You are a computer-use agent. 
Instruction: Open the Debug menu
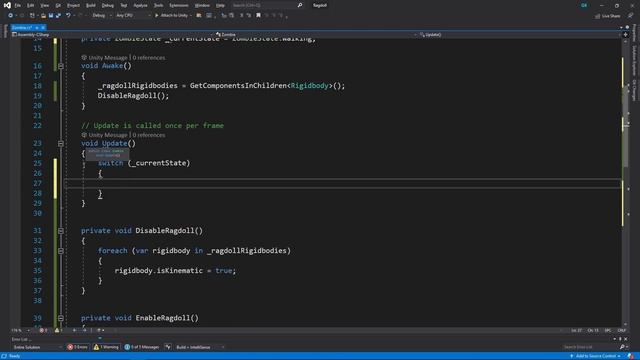pos(108,5)
